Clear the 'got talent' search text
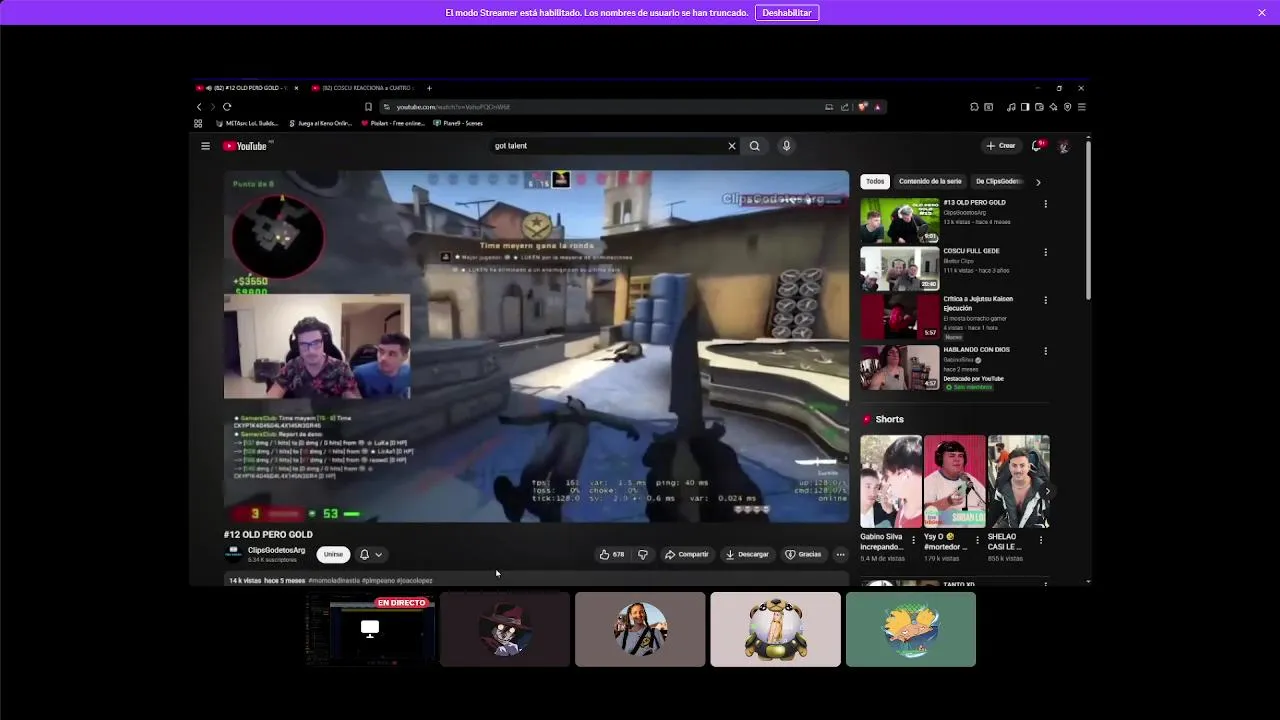The image size is (1280, 720). 732,146
